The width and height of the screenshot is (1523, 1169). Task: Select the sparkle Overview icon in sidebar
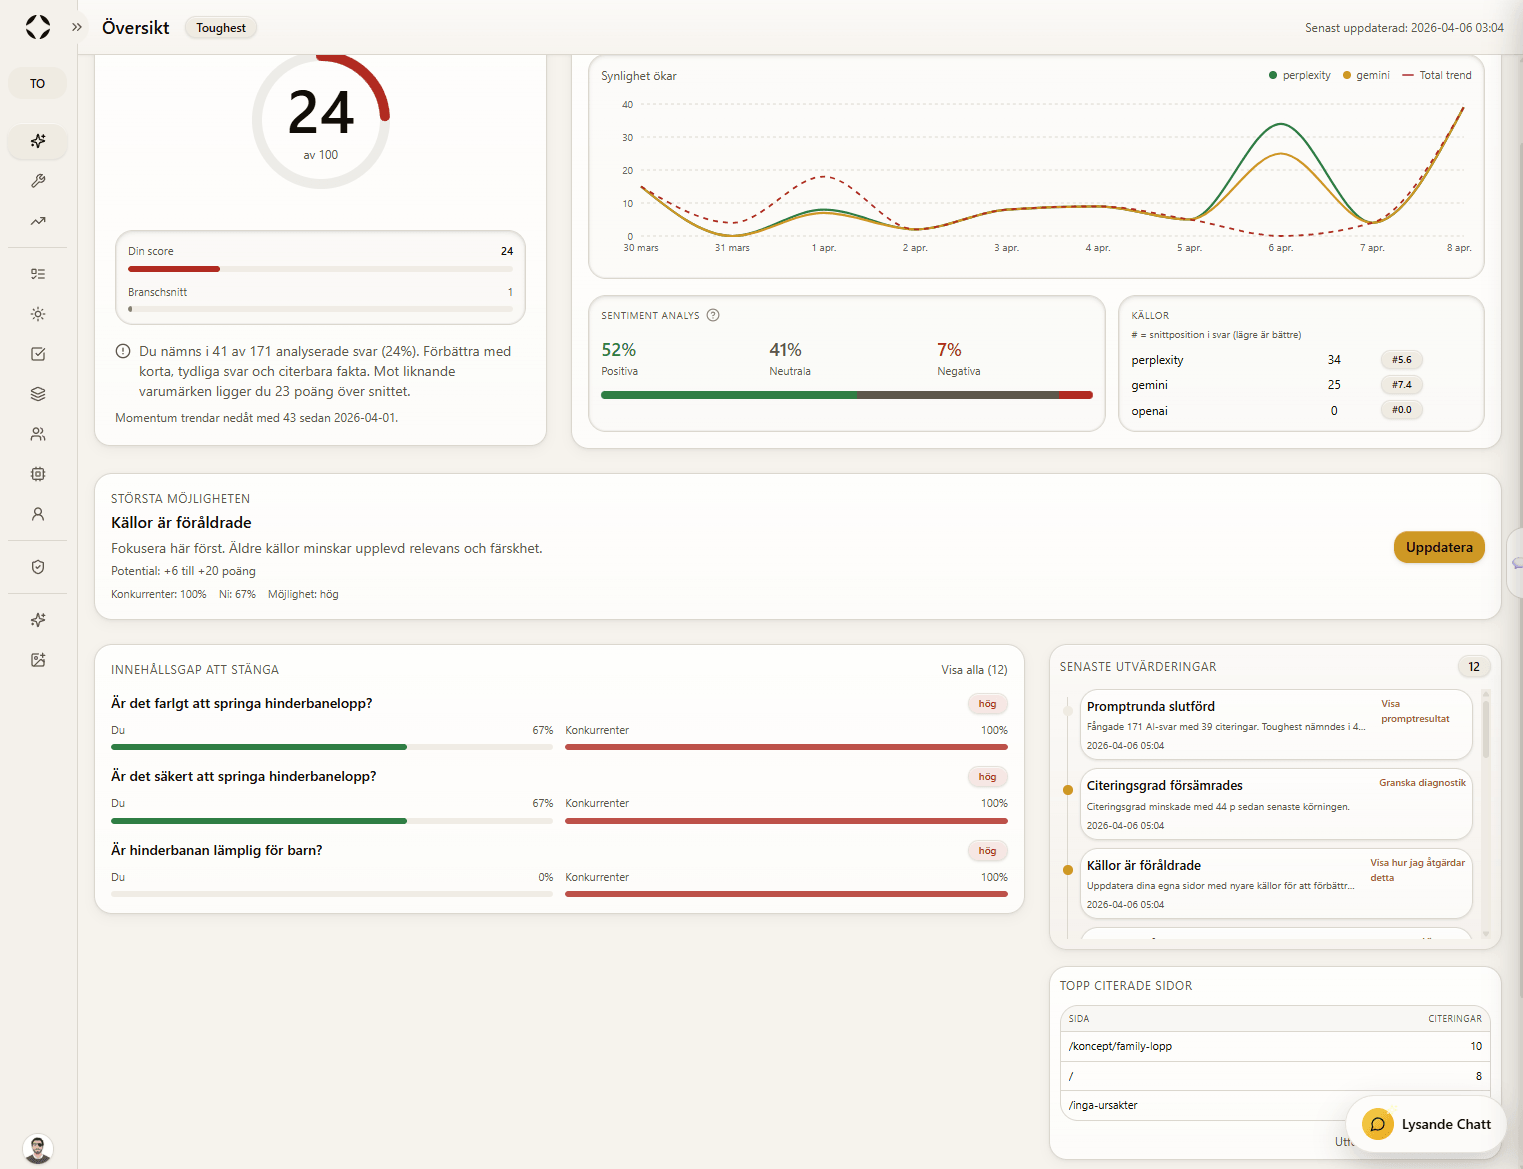(37, 142)
